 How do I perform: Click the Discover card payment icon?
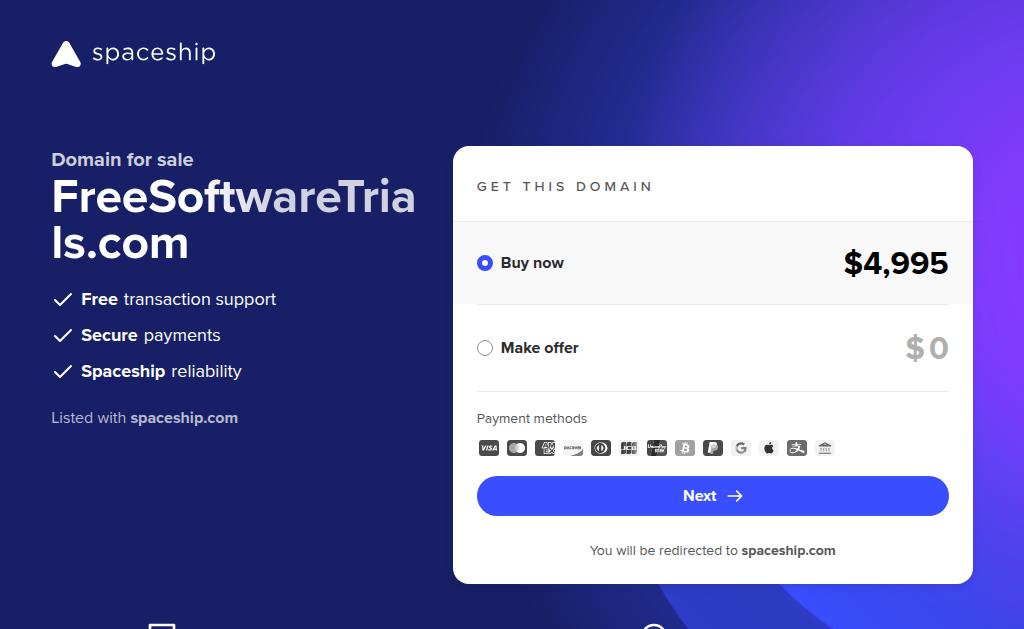(x=573, y=448)
